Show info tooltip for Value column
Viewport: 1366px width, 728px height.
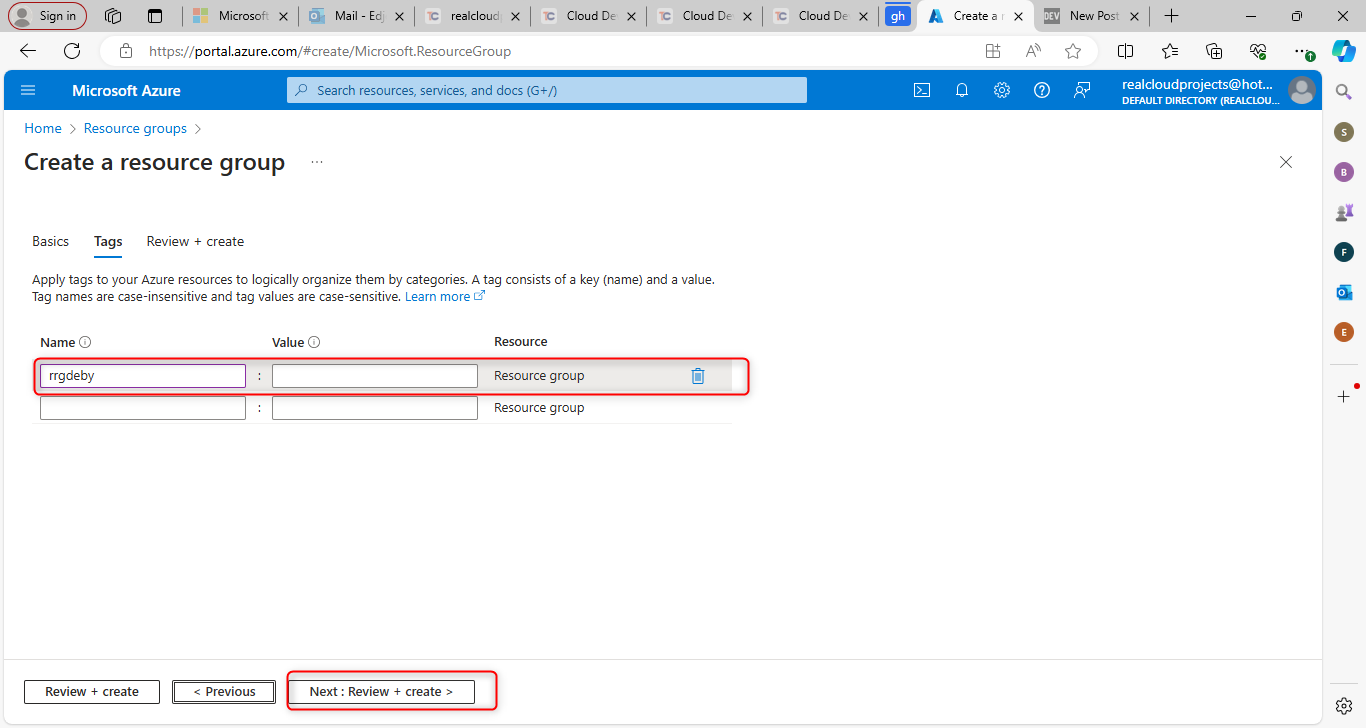point(314,342)
